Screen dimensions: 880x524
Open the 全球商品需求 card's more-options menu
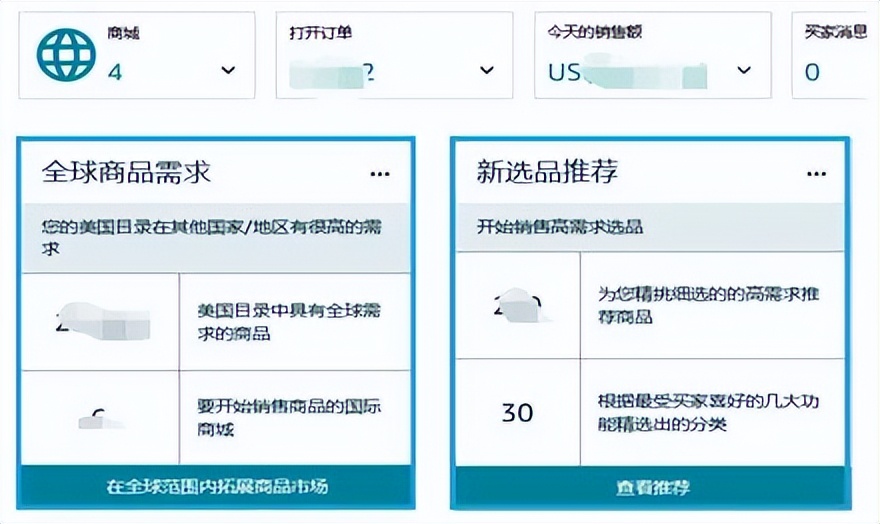click(380, 174)
